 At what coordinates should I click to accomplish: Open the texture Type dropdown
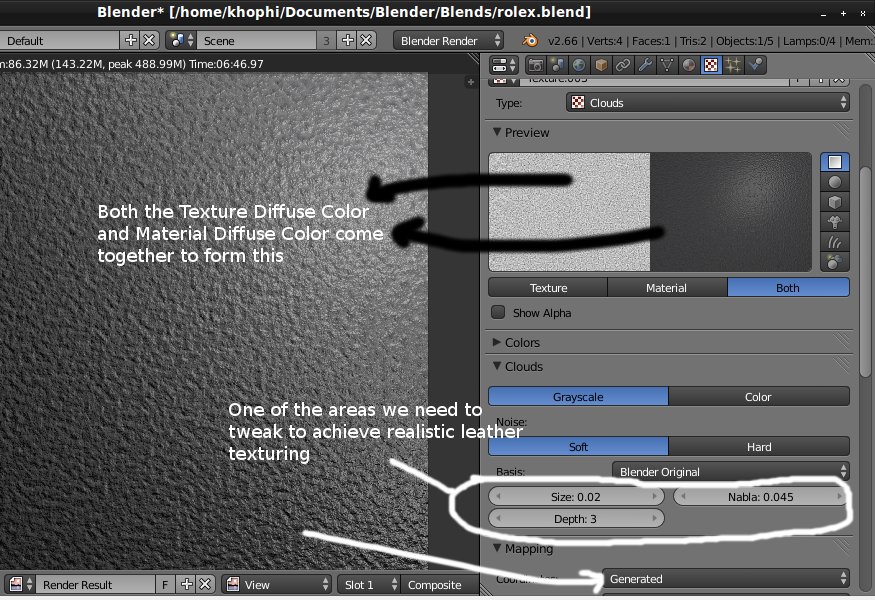tap(707, 103)
